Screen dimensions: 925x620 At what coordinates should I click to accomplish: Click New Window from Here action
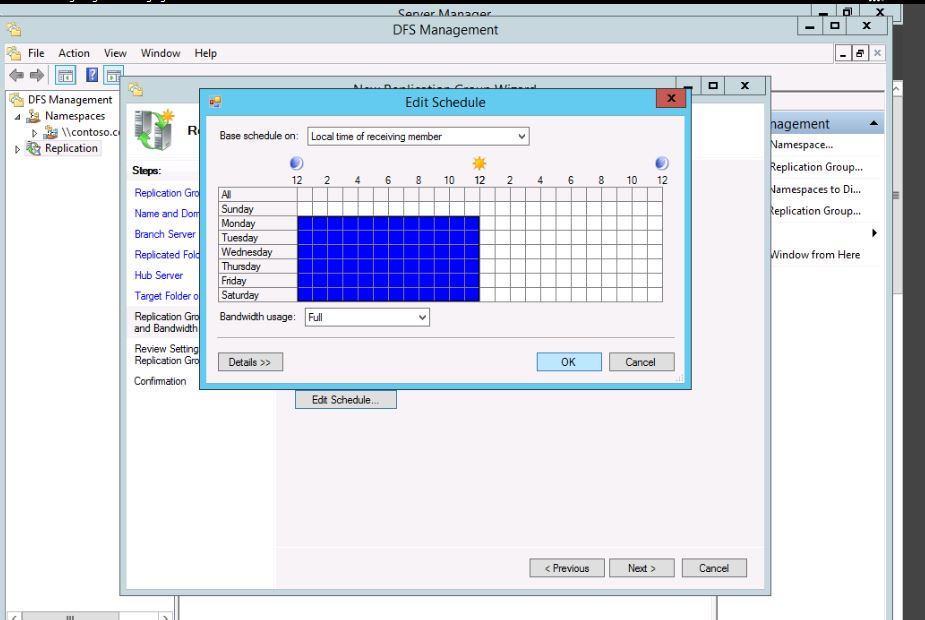point(815,255)
